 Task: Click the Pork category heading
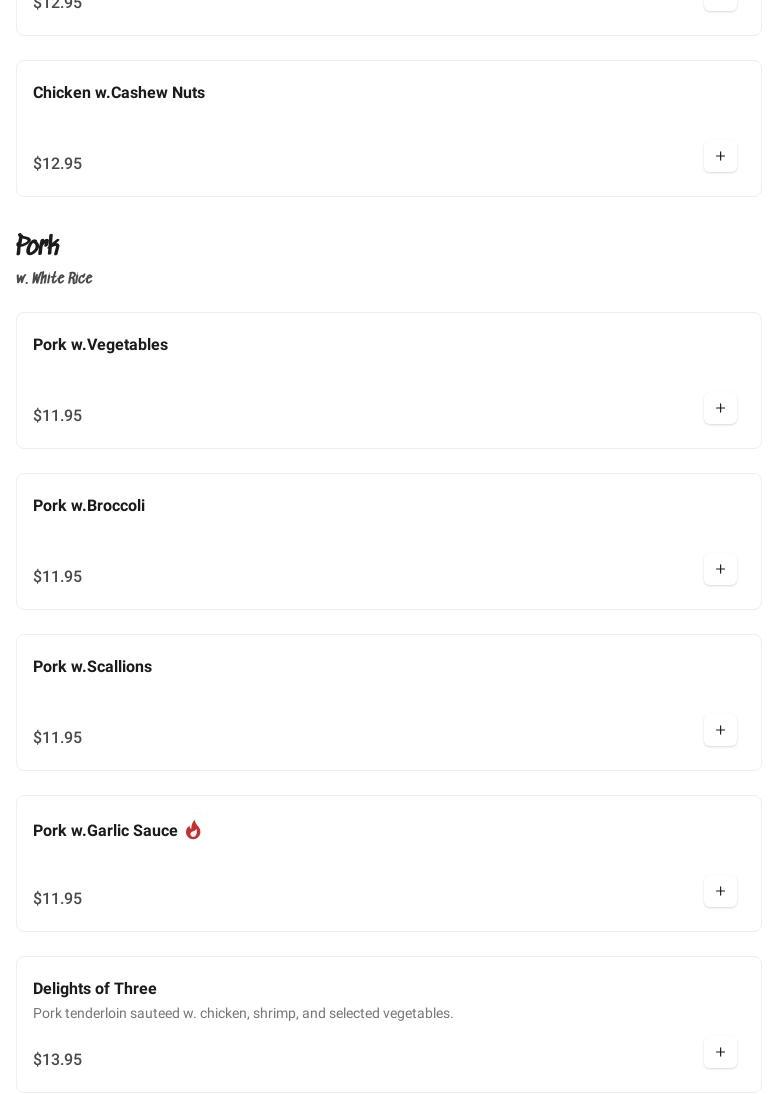(x=38, y=245)
